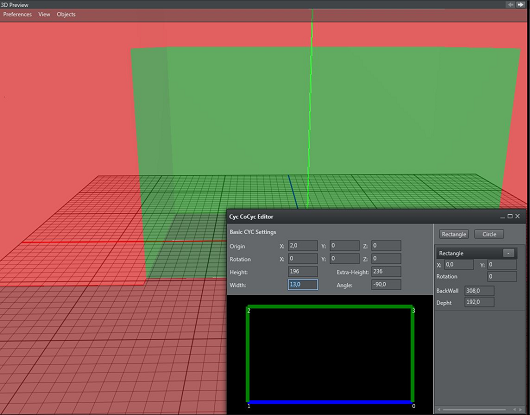Open the Preferences menu
The image size is (530, 415).
[x=17, y=14]
